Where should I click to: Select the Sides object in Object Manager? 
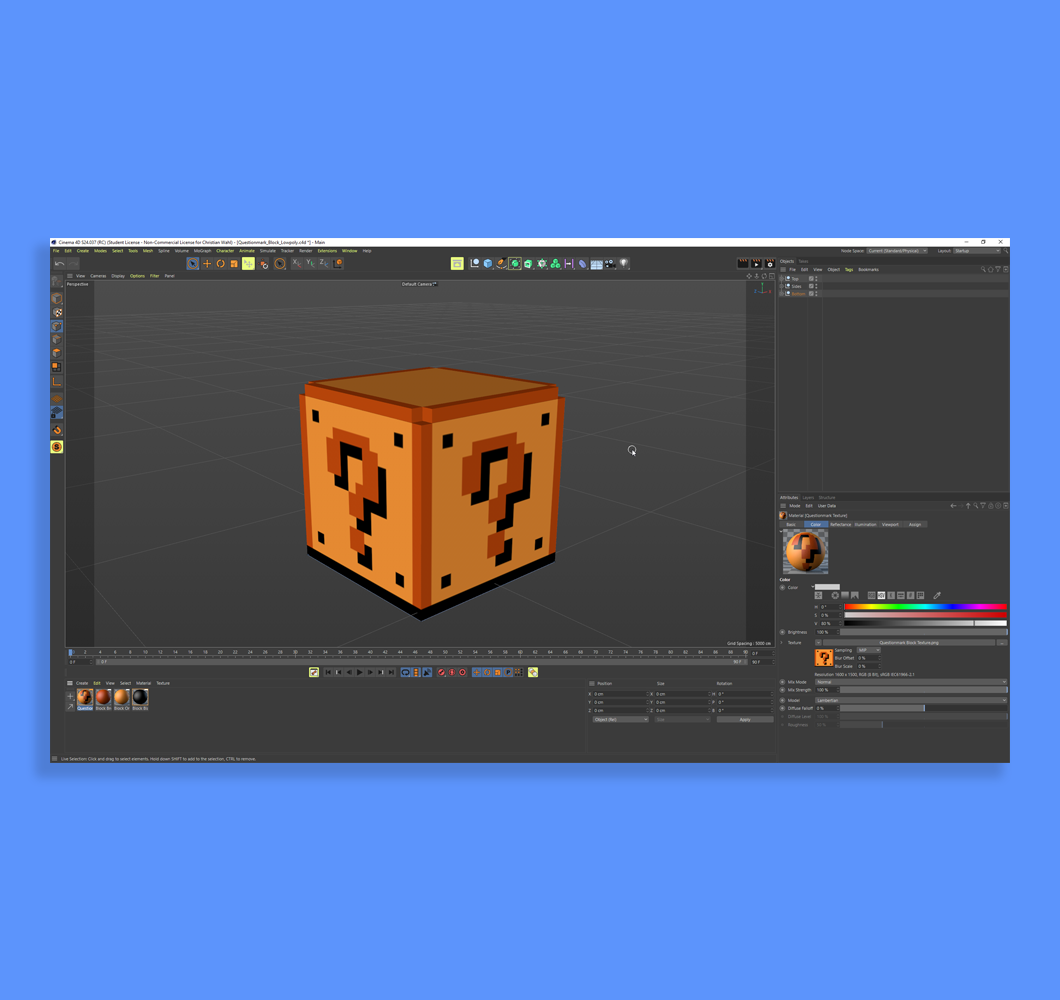[x=796, y=286]
